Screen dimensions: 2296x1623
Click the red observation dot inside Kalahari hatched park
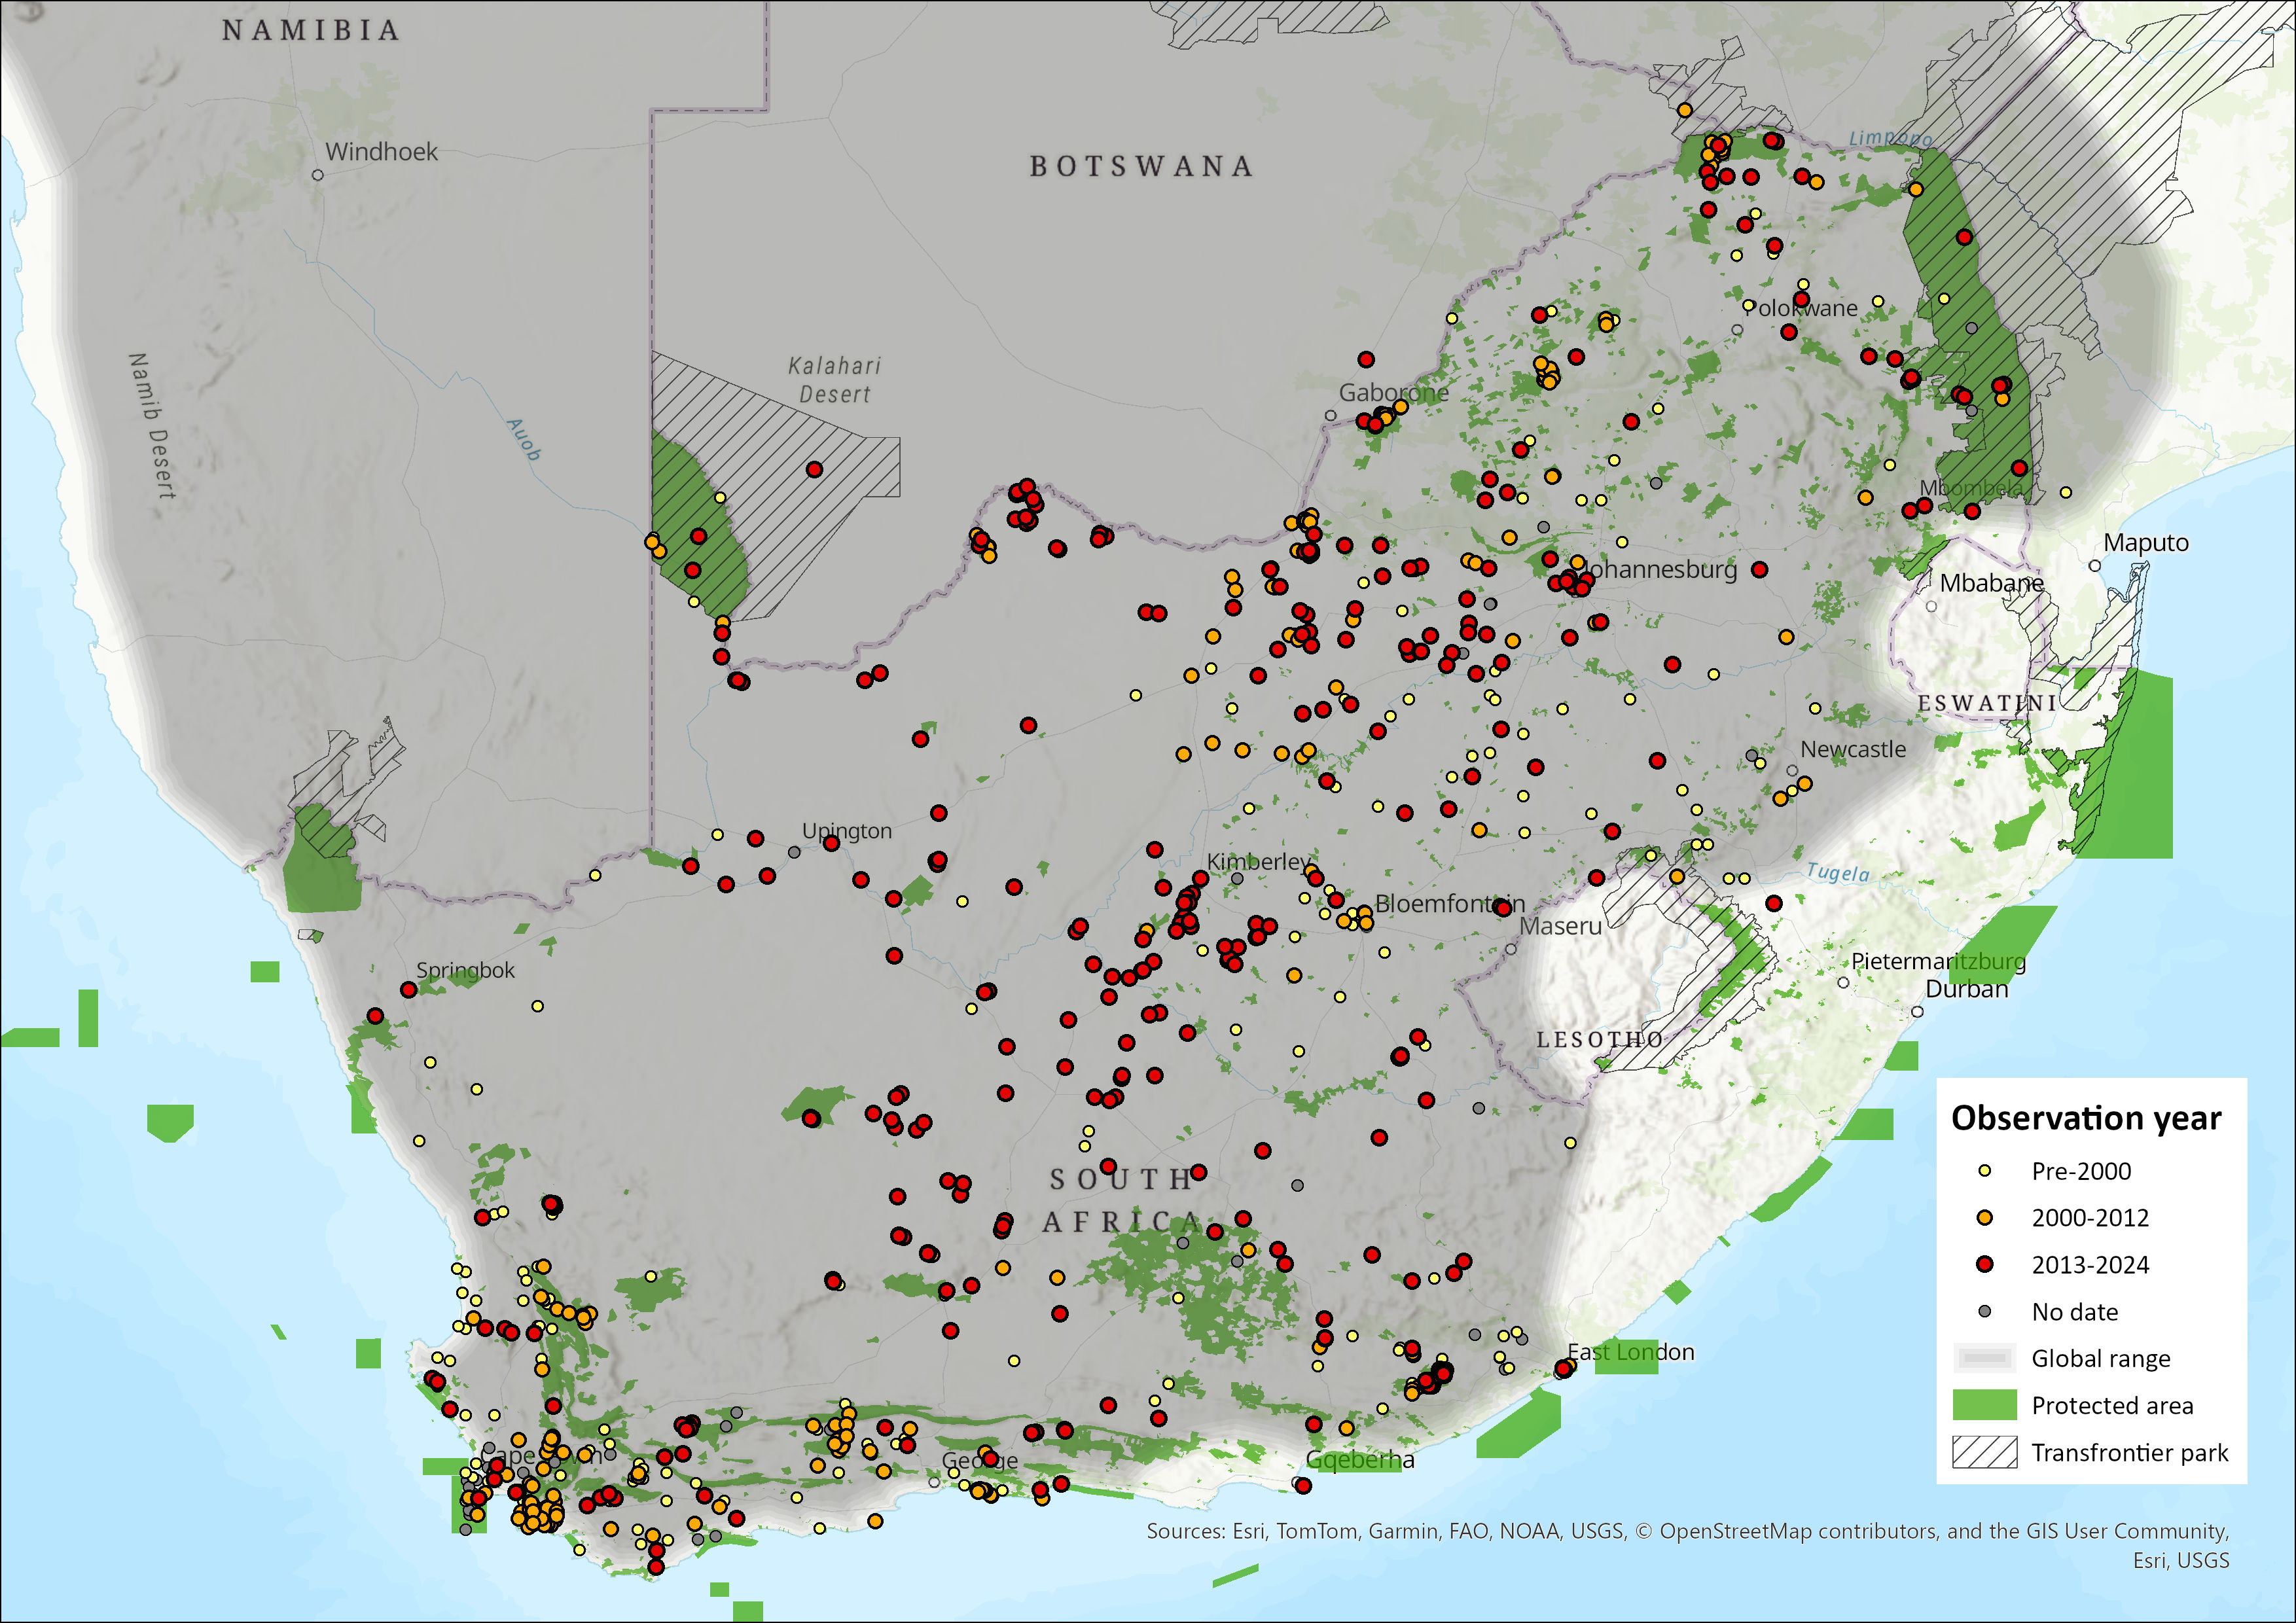click(814, 469)
